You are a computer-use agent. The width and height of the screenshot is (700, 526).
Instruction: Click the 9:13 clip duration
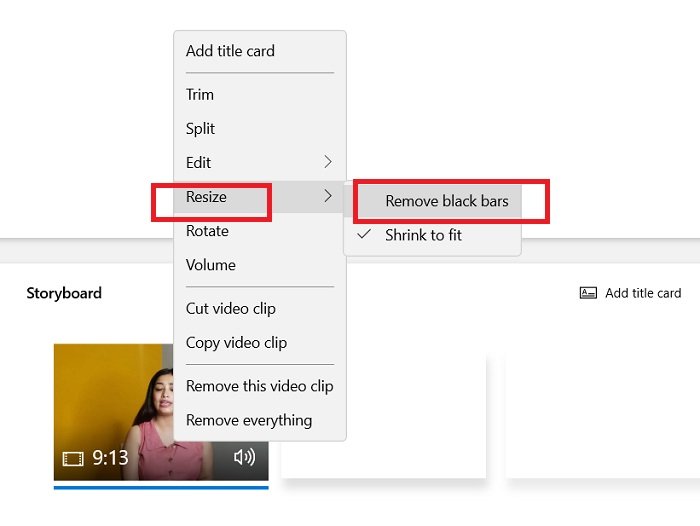pos(110,458)
